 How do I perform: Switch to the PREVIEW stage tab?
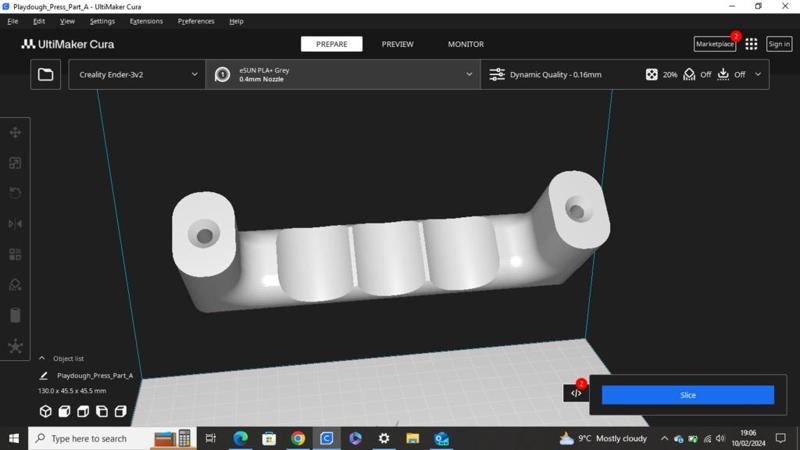[397, 44]
